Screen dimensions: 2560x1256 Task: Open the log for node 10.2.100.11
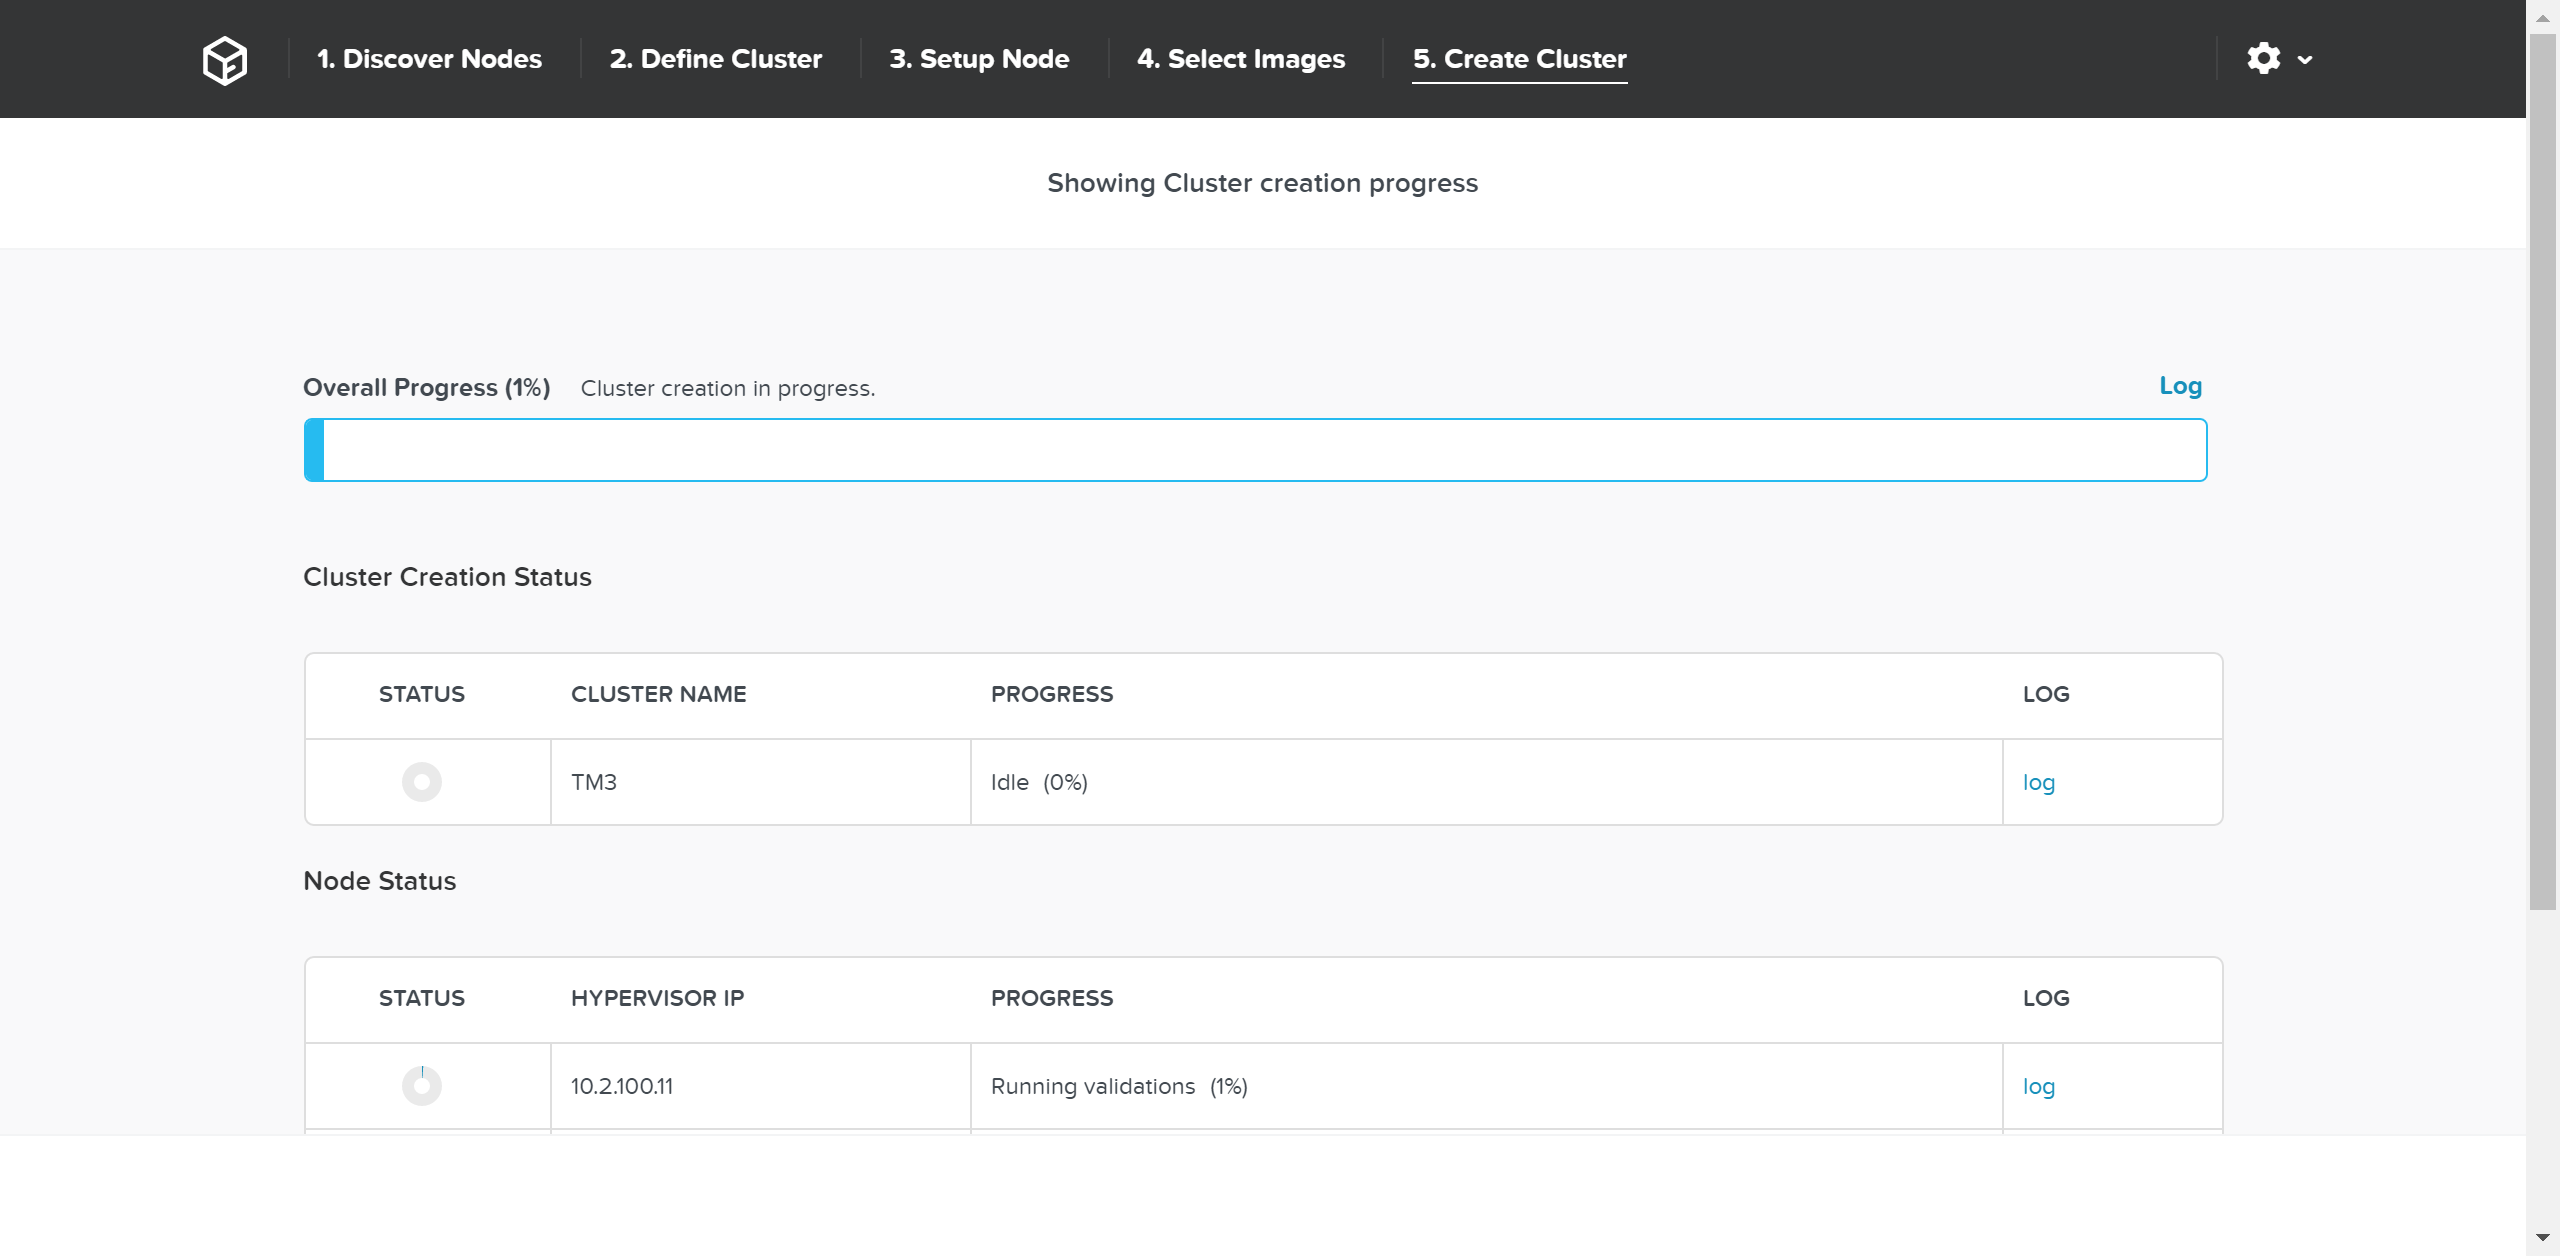[2038, 1085]
